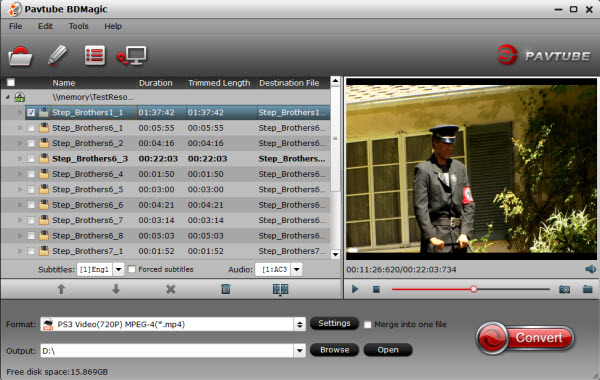Click the load disc folder icon
This screenshot has width=600, height=380.
point(20,56)
